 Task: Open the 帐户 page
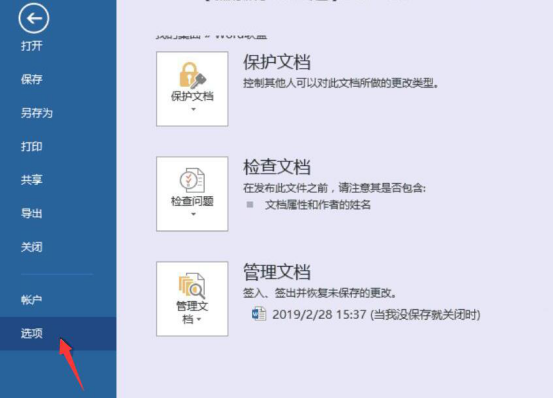pos(32,300)
